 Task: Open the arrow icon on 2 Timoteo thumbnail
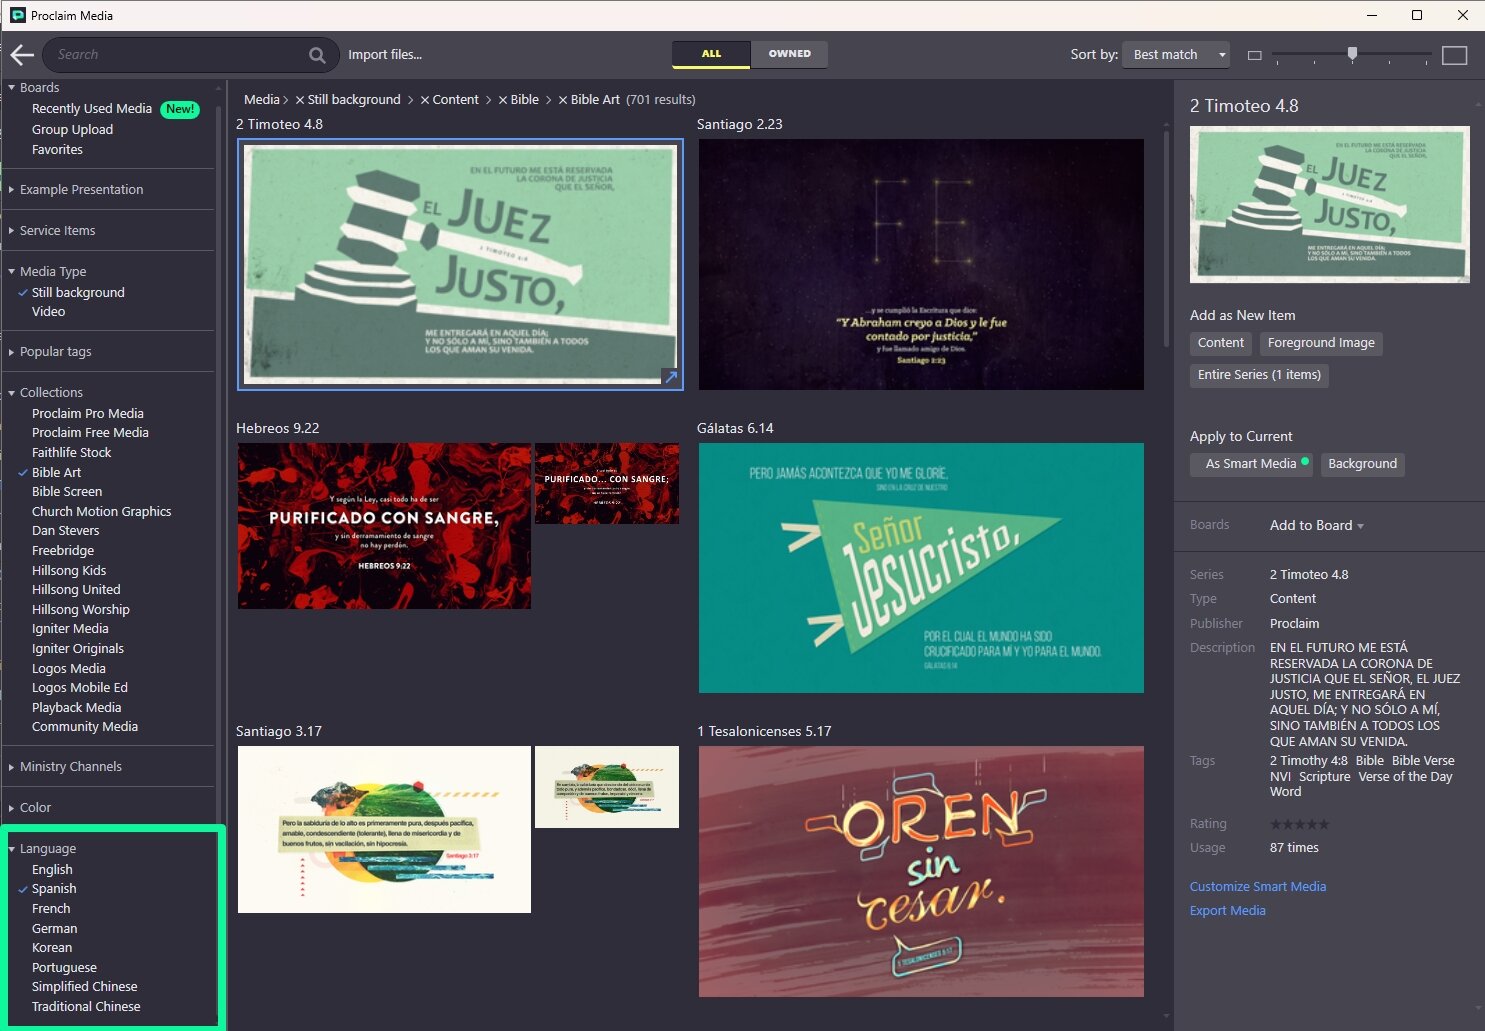tap(671, 377)
